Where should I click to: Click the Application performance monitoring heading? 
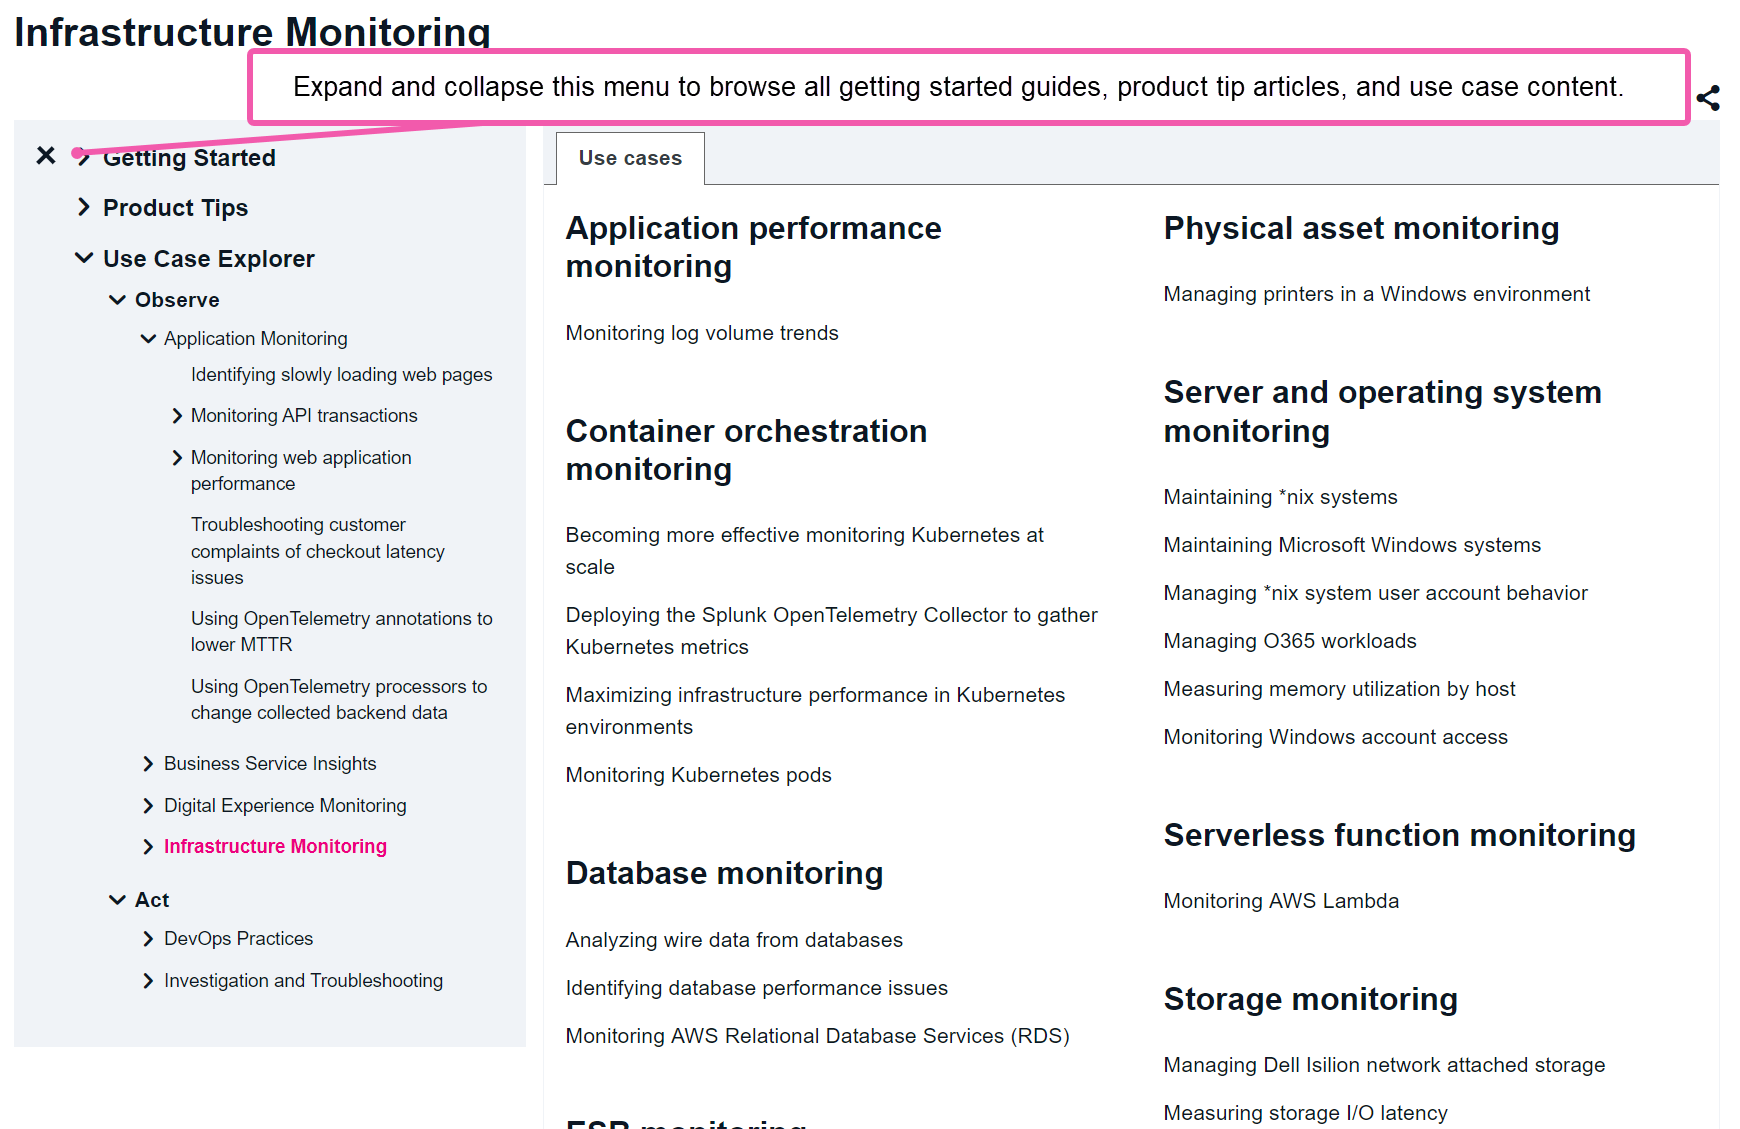click(753, 247)
